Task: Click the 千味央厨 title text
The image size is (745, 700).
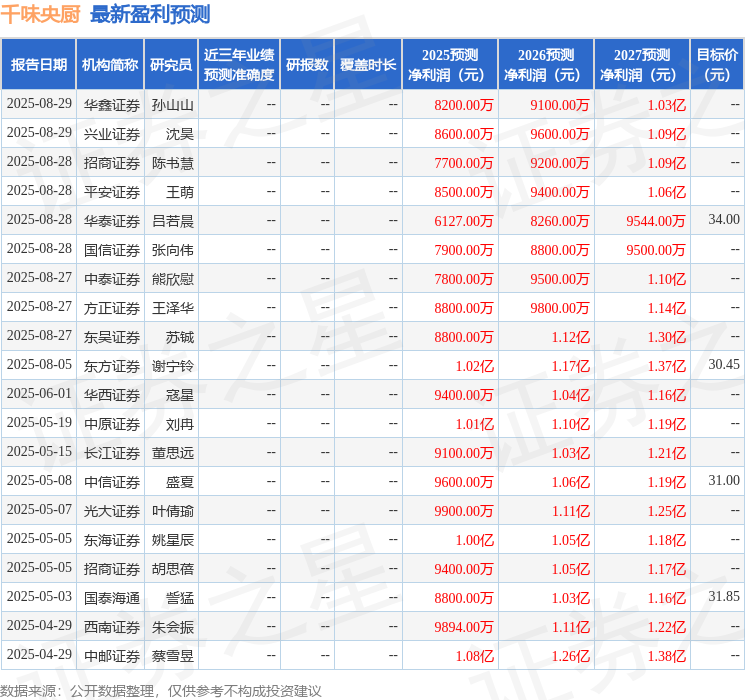Action: pos(40,14)
